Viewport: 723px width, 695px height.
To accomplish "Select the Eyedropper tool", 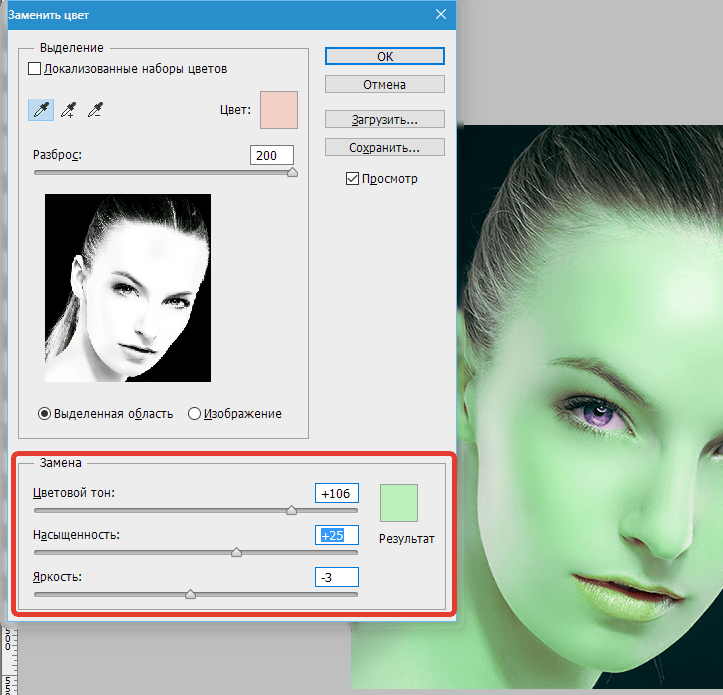I will [x=41, y=110].
